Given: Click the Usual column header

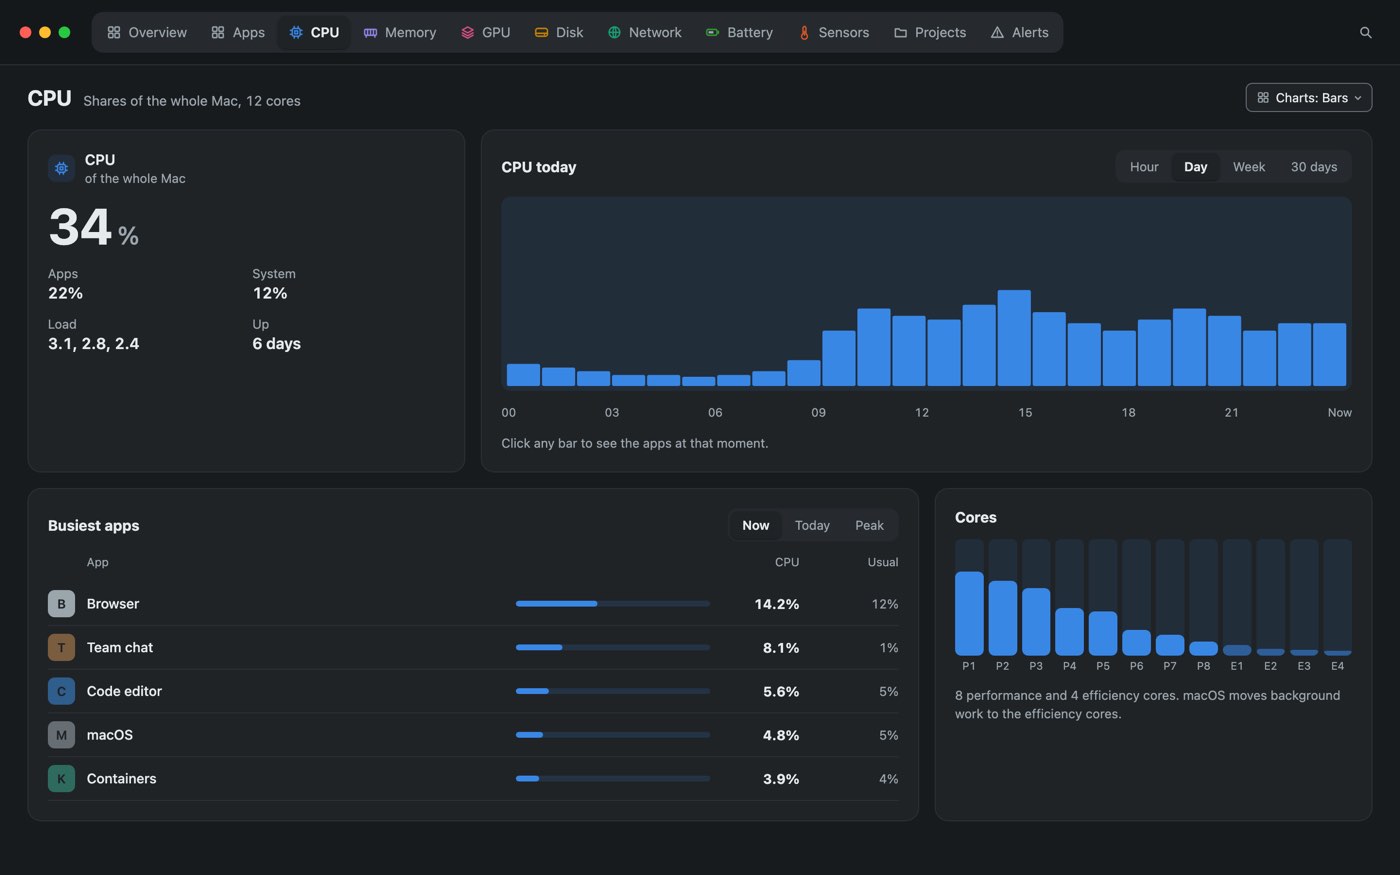Looking at the screenshot, I should [882, 562].
